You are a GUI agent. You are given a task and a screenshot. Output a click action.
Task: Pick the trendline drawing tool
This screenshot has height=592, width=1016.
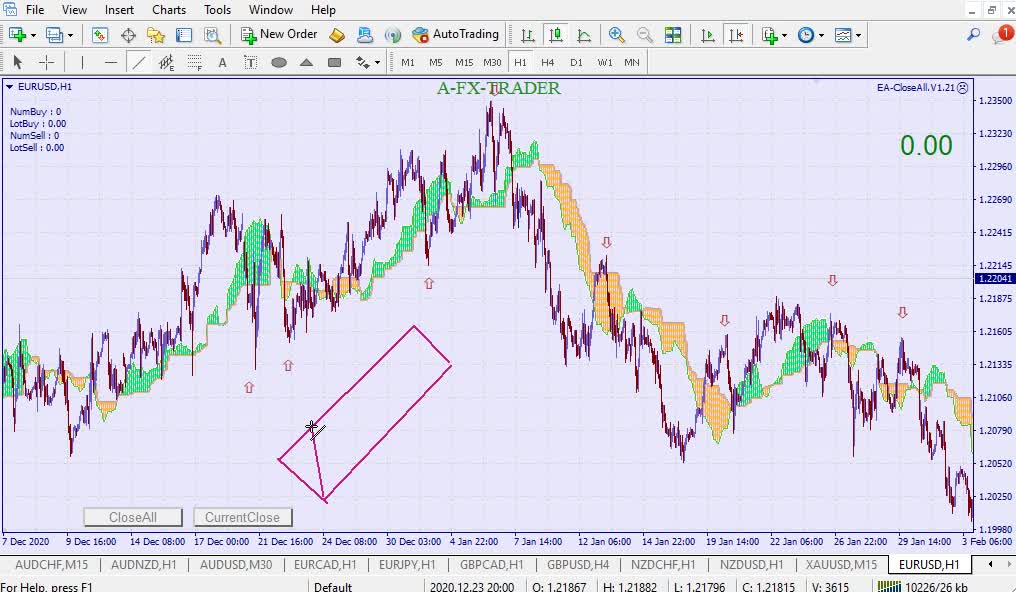139,62
